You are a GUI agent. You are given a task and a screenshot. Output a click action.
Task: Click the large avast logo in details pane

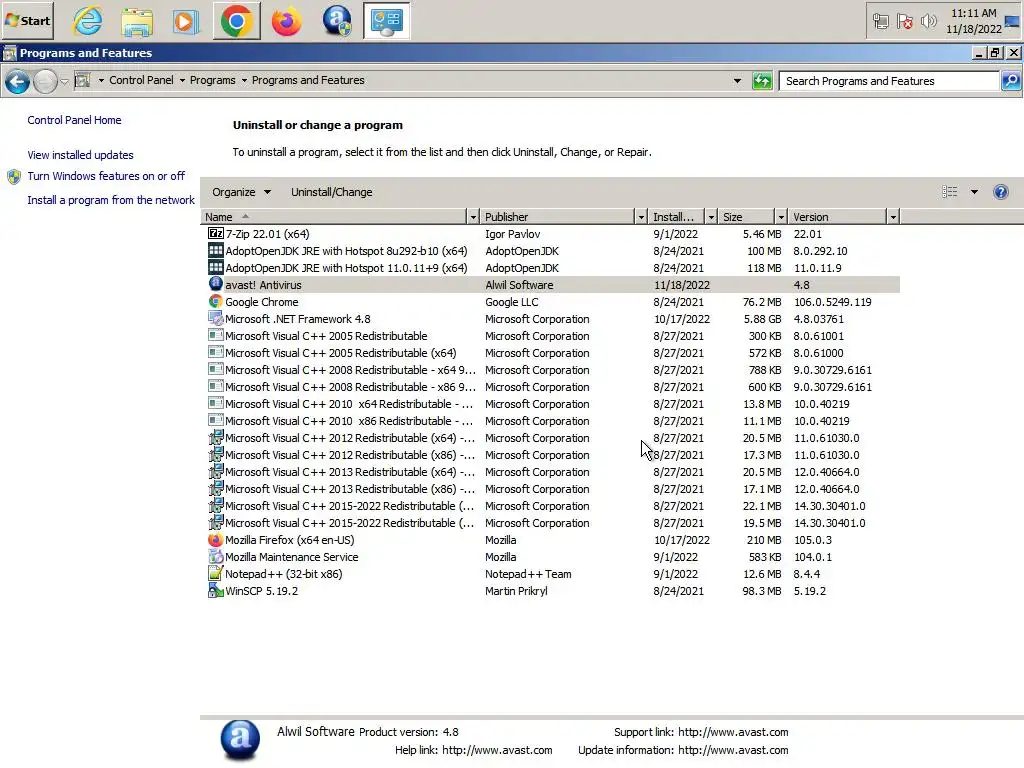click(x=240, y=740)
